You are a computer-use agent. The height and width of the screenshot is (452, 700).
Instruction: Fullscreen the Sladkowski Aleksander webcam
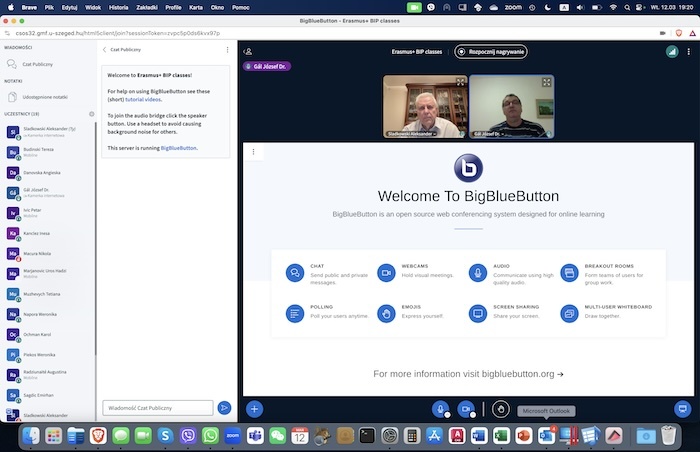460,82
